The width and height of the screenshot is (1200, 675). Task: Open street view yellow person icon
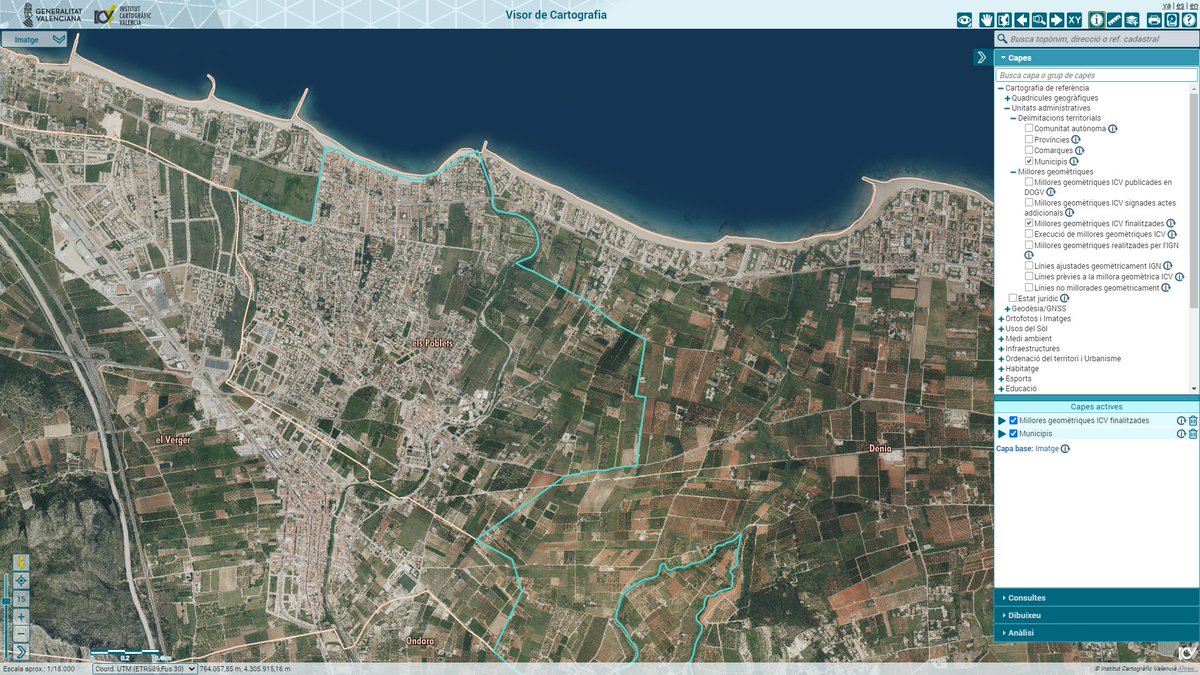(x=21, y=563)
